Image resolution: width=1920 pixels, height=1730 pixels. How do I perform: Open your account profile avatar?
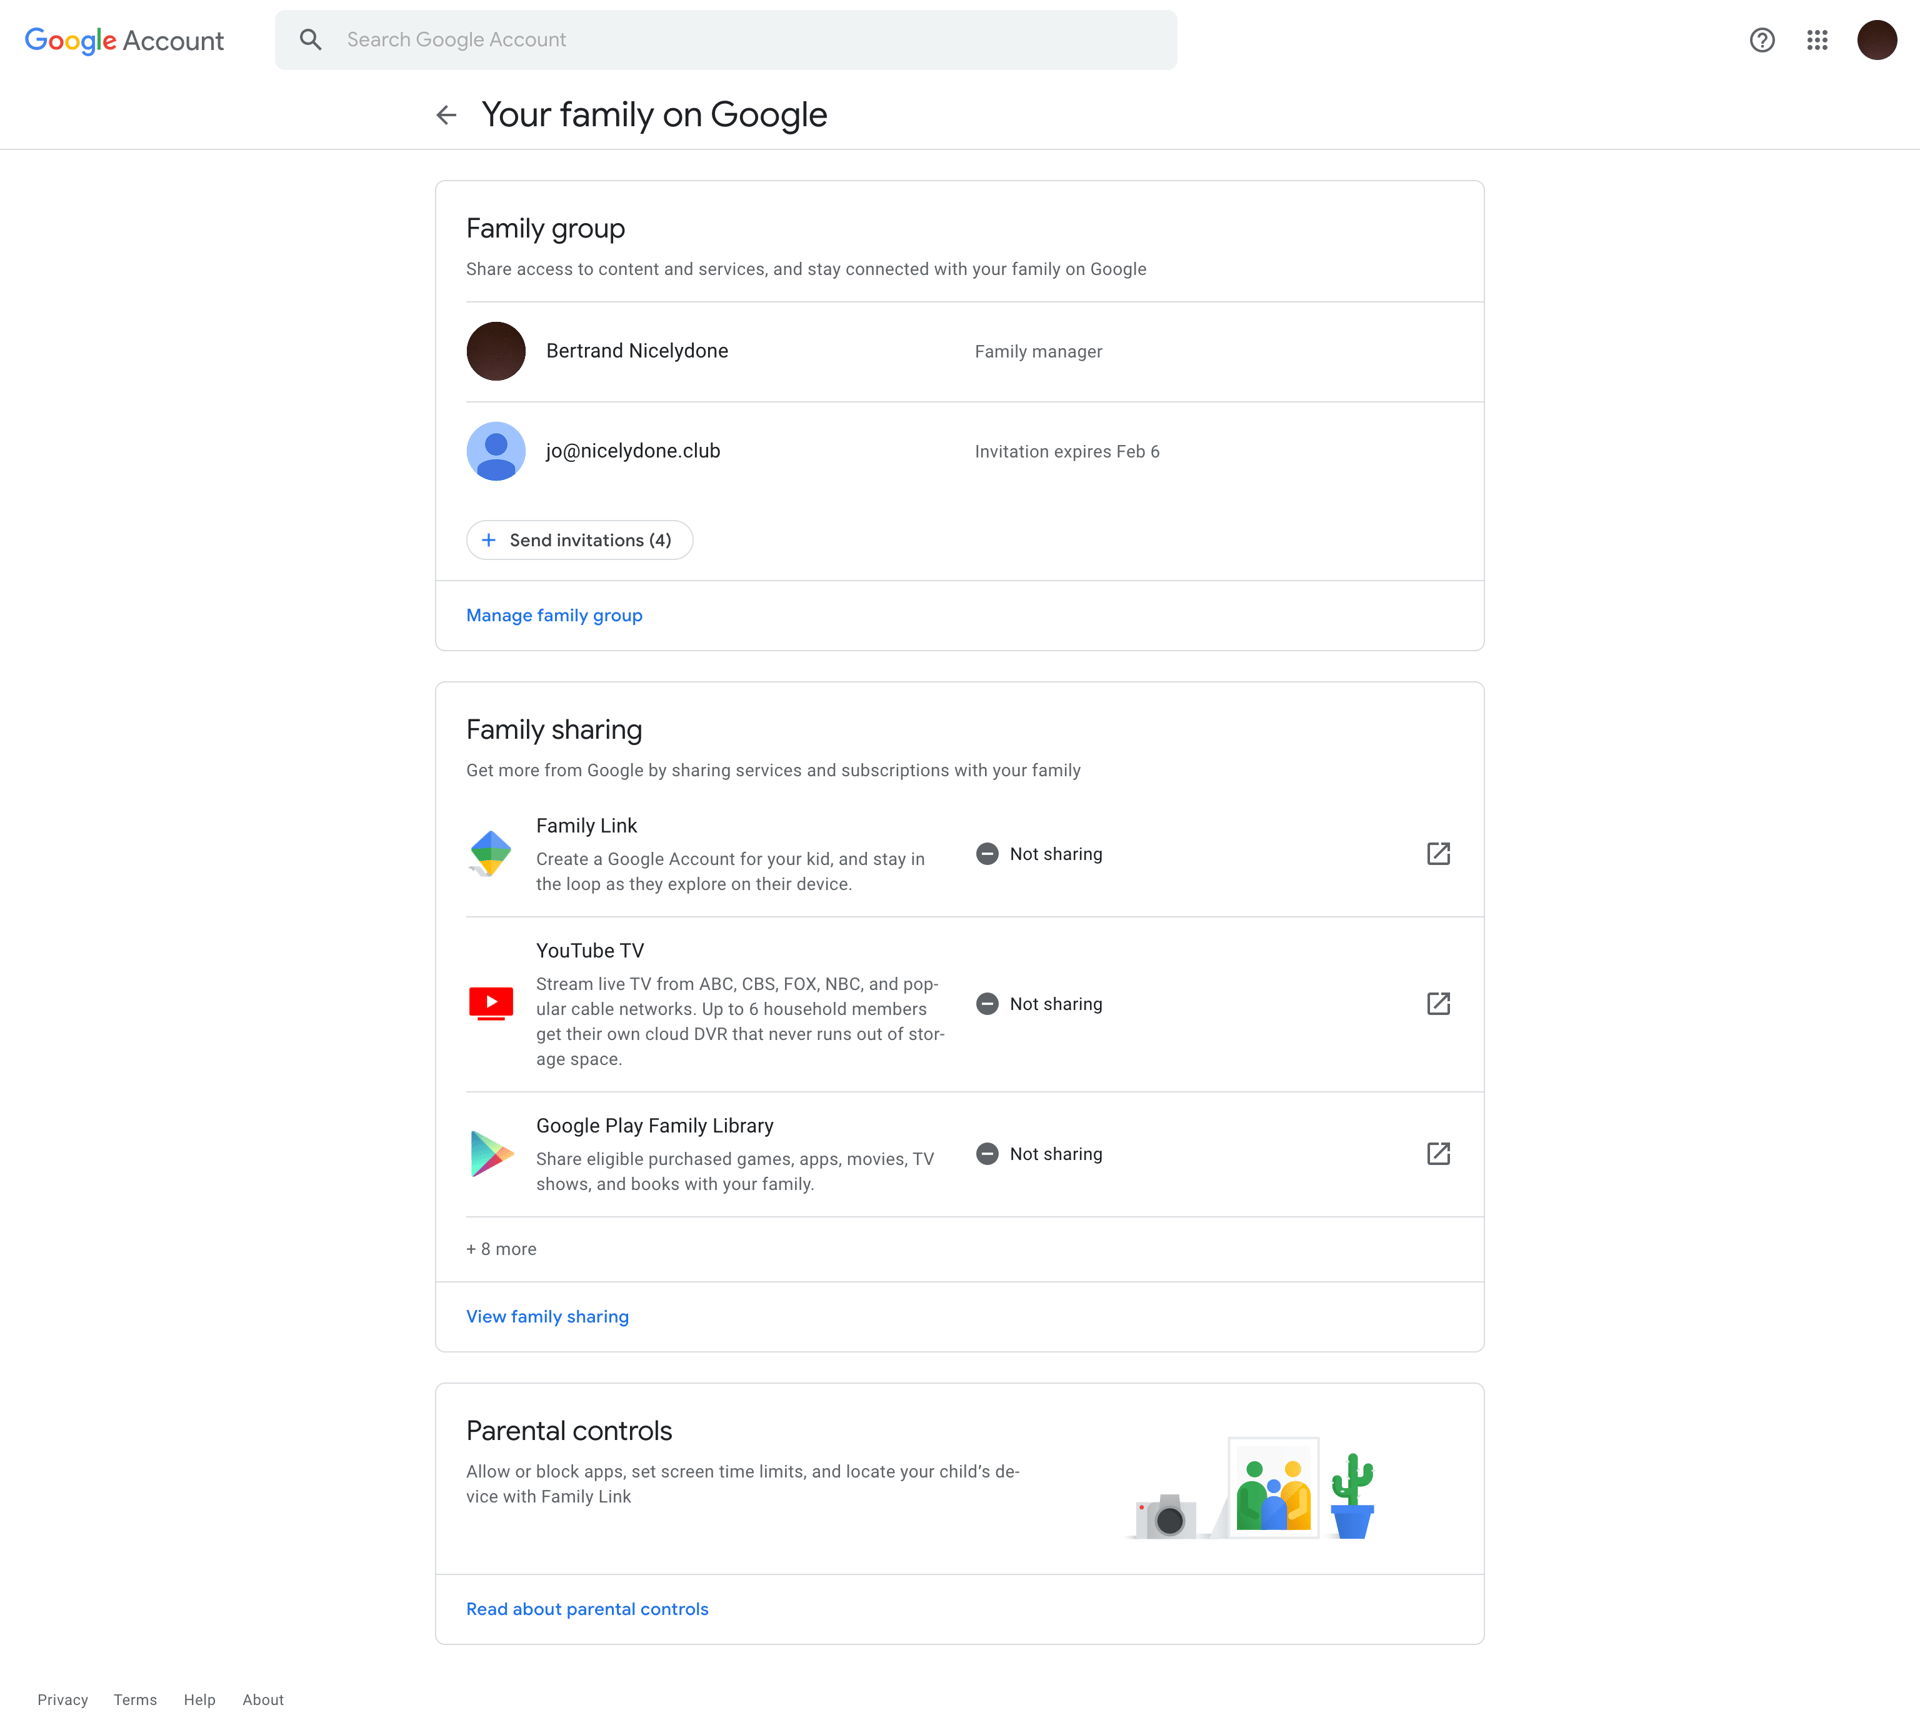(1877, 40)
